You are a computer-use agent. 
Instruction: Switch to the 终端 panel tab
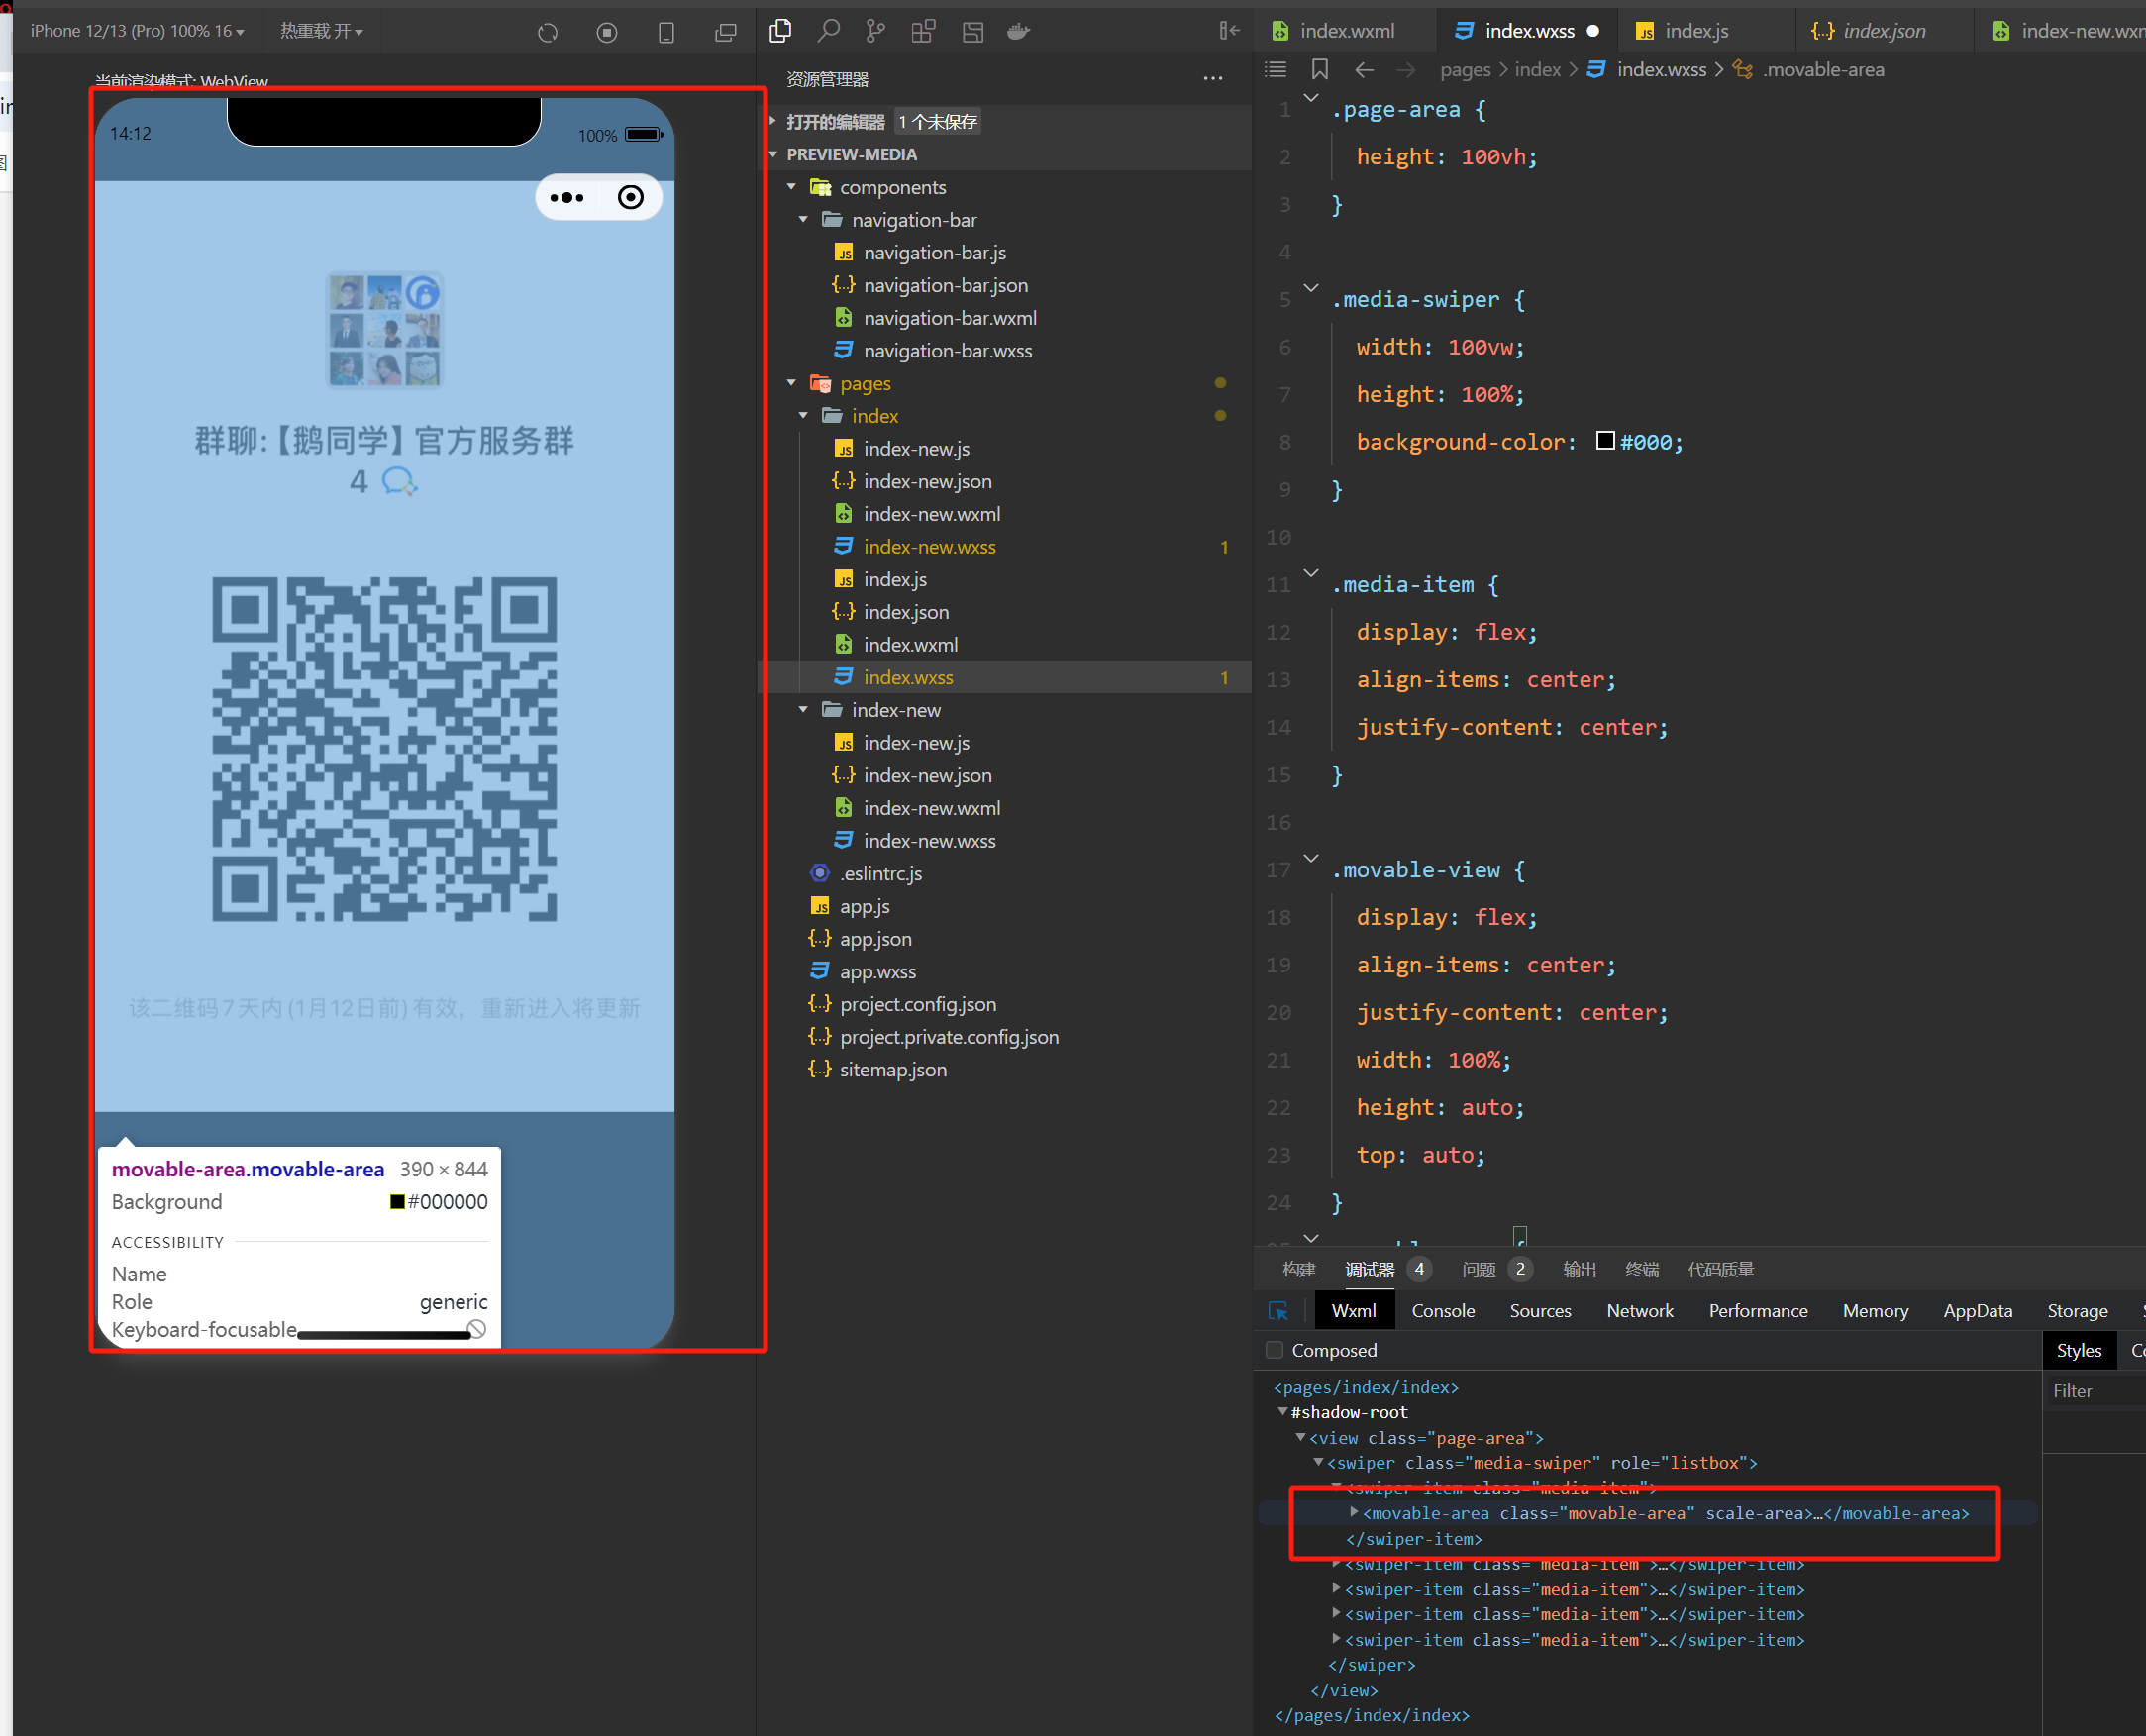(1642, 1269)
